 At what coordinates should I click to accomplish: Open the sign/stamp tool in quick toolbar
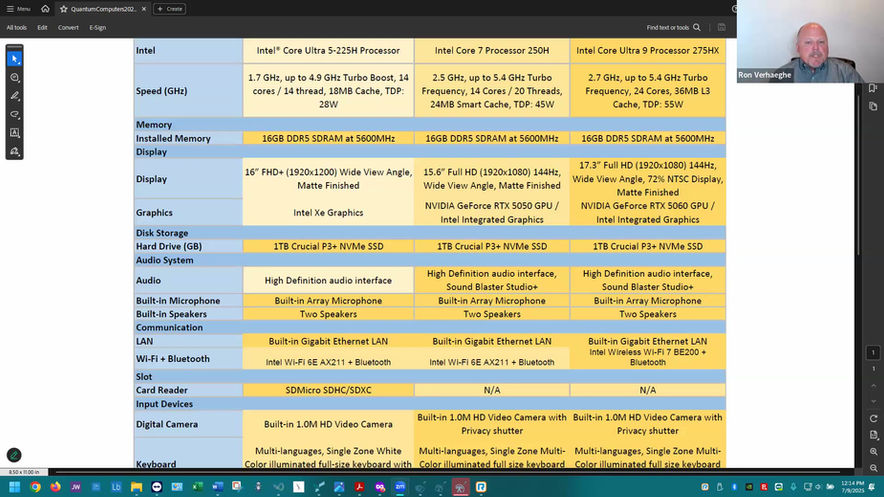[x=15, y=151]
